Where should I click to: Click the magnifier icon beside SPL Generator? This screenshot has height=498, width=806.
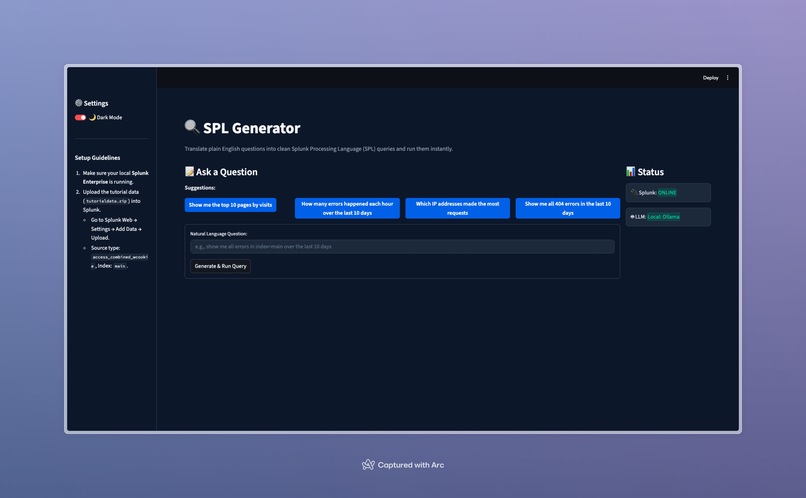(x=192, y=127)
